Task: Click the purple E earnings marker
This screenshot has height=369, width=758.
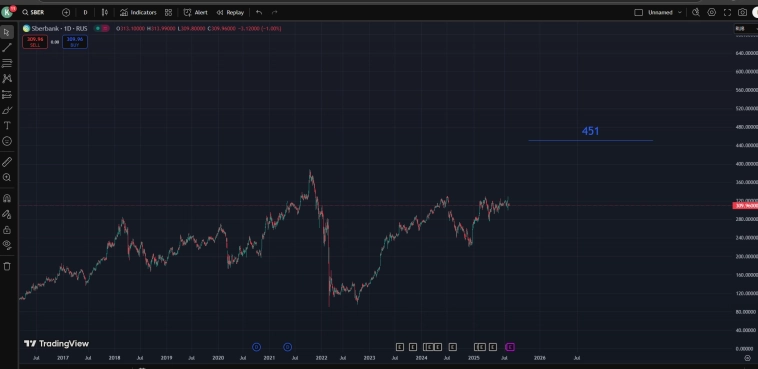Action: (510, 347)
